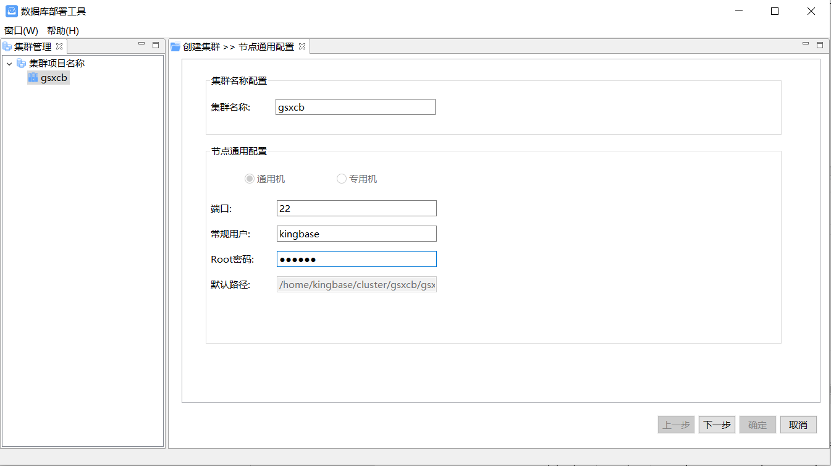
Task: Maximize the editor area panel
Action: tap(820, 45)
